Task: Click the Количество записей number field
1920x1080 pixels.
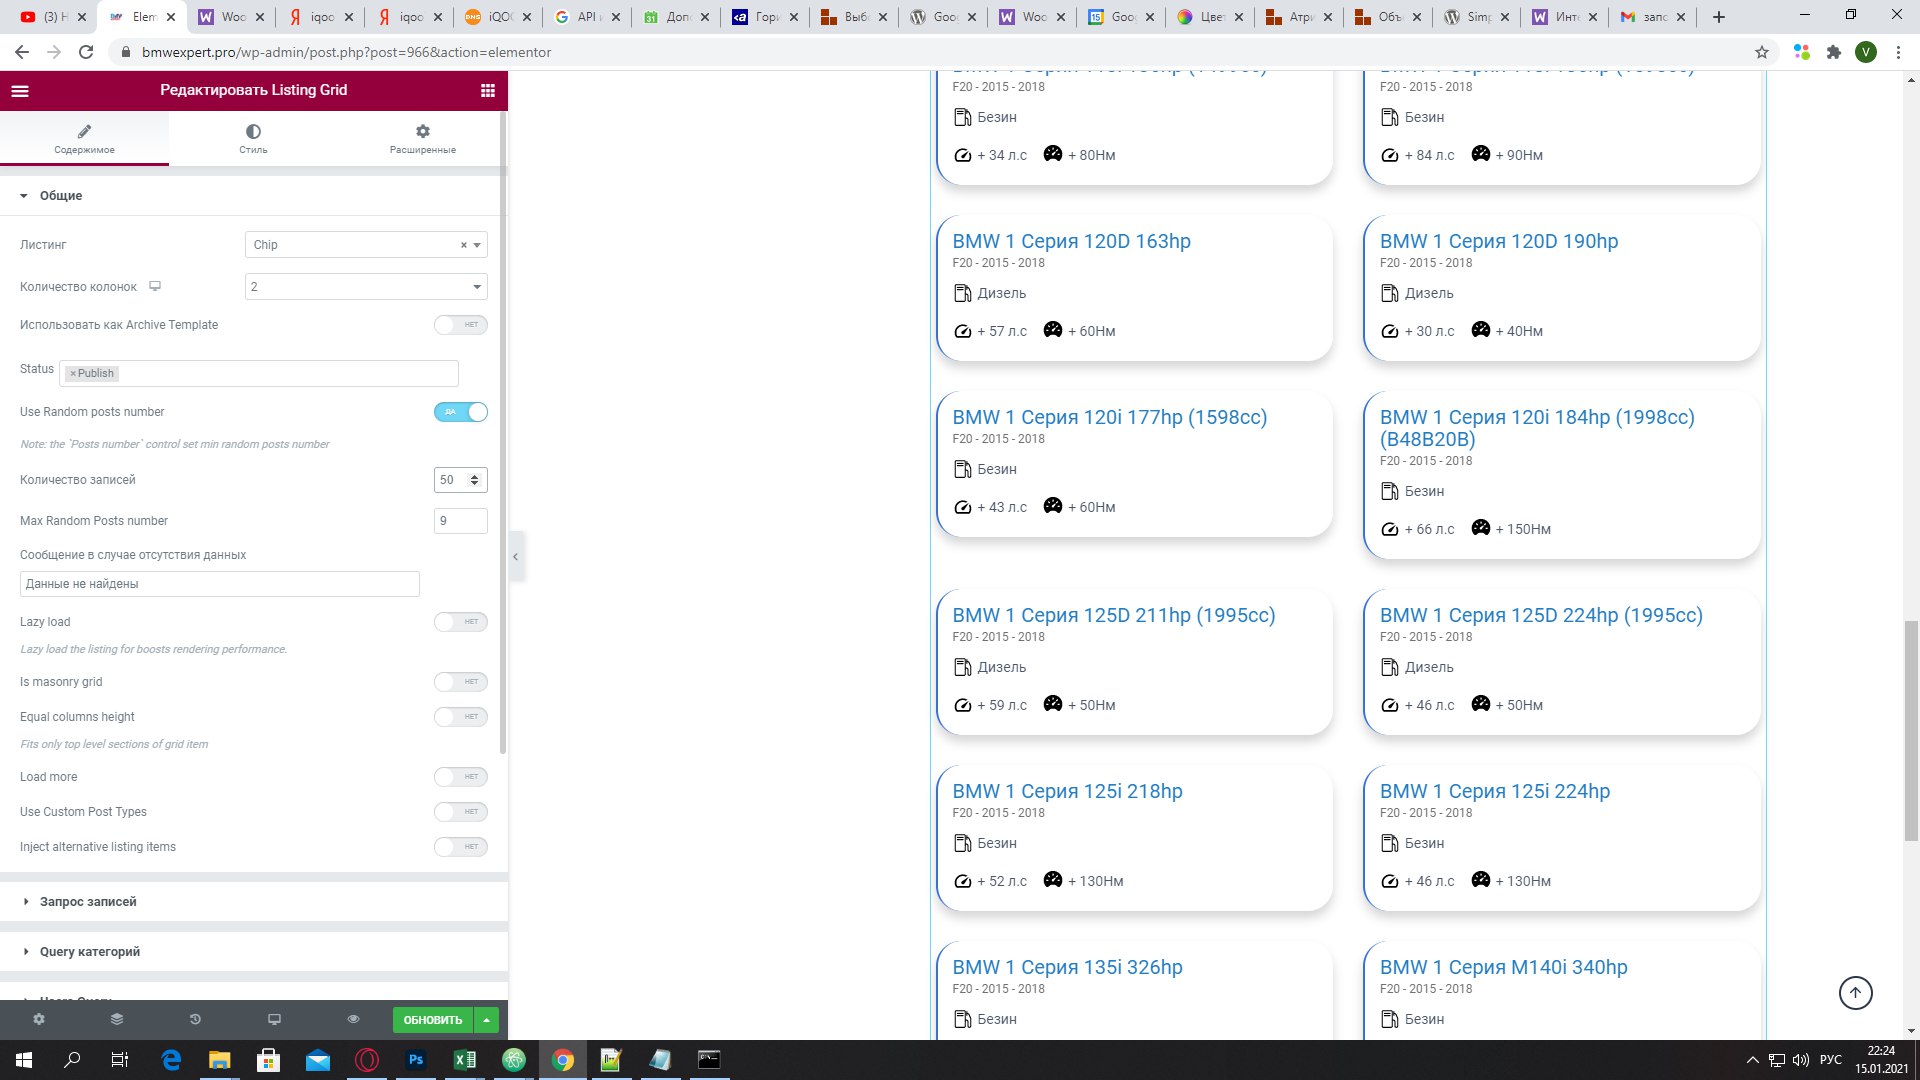Action: click(461, 480)
